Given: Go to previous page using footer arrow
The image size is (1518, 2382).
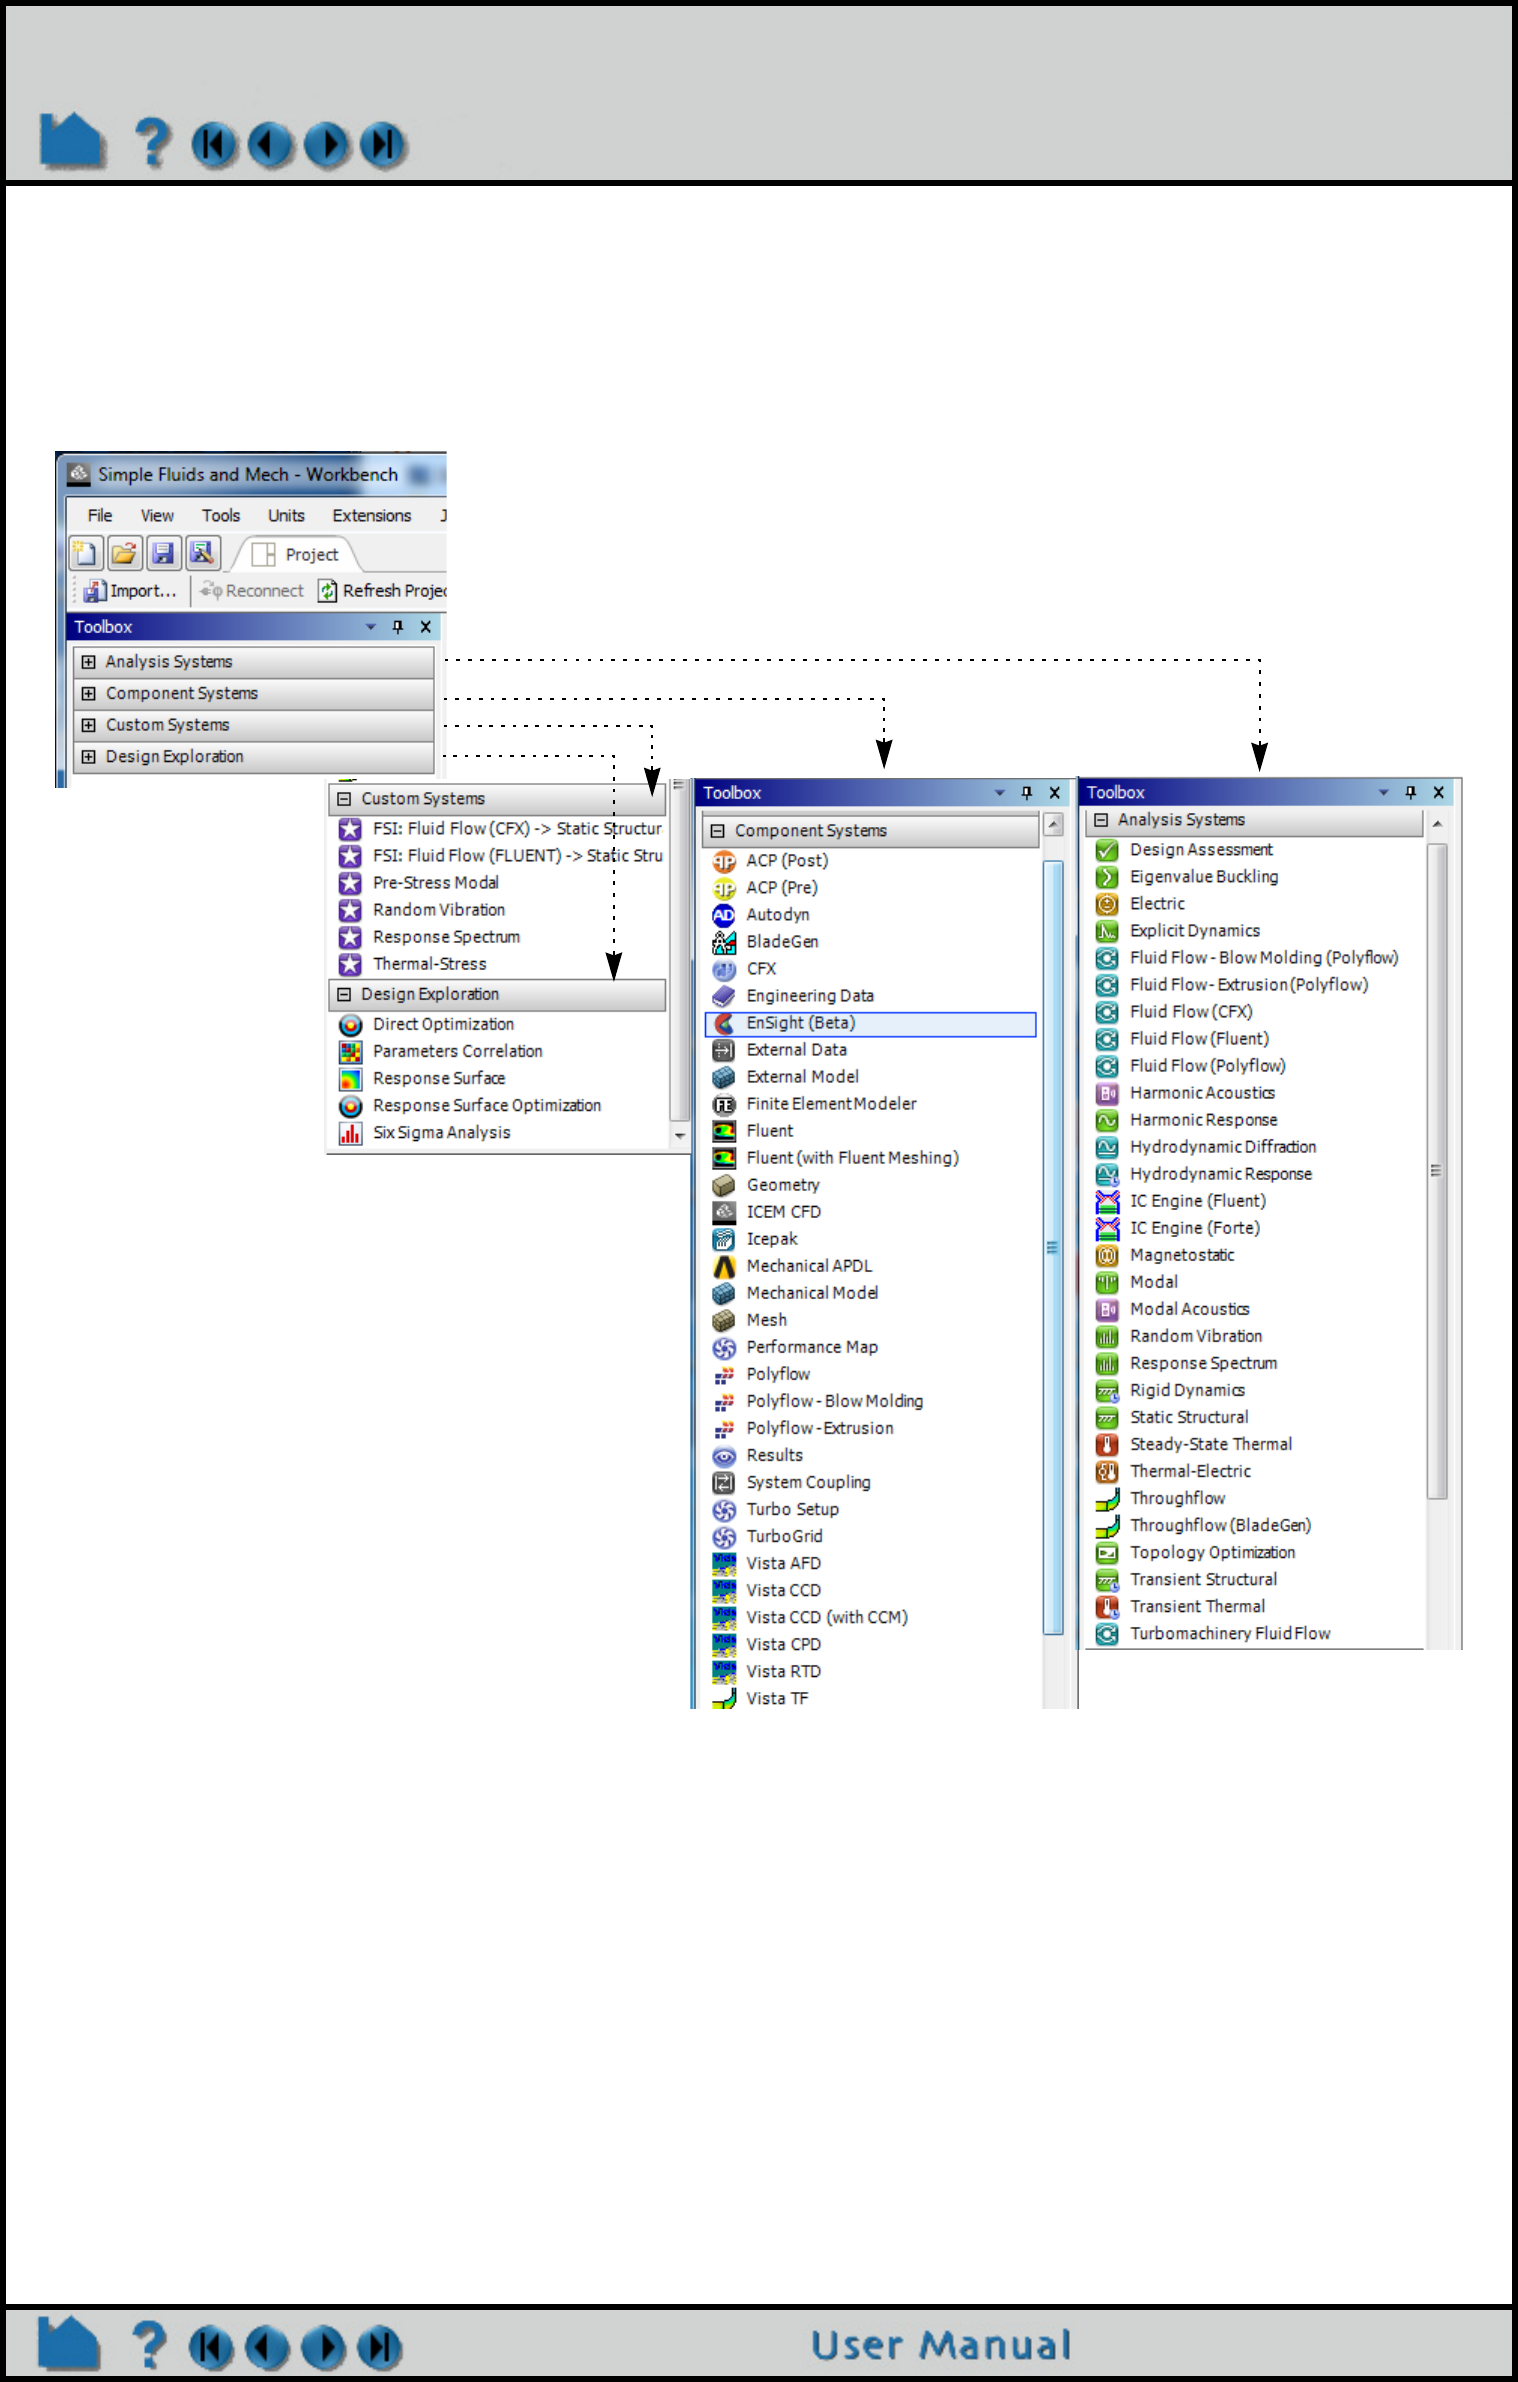Looking at the screenshot, I should tap(267, 2348).
